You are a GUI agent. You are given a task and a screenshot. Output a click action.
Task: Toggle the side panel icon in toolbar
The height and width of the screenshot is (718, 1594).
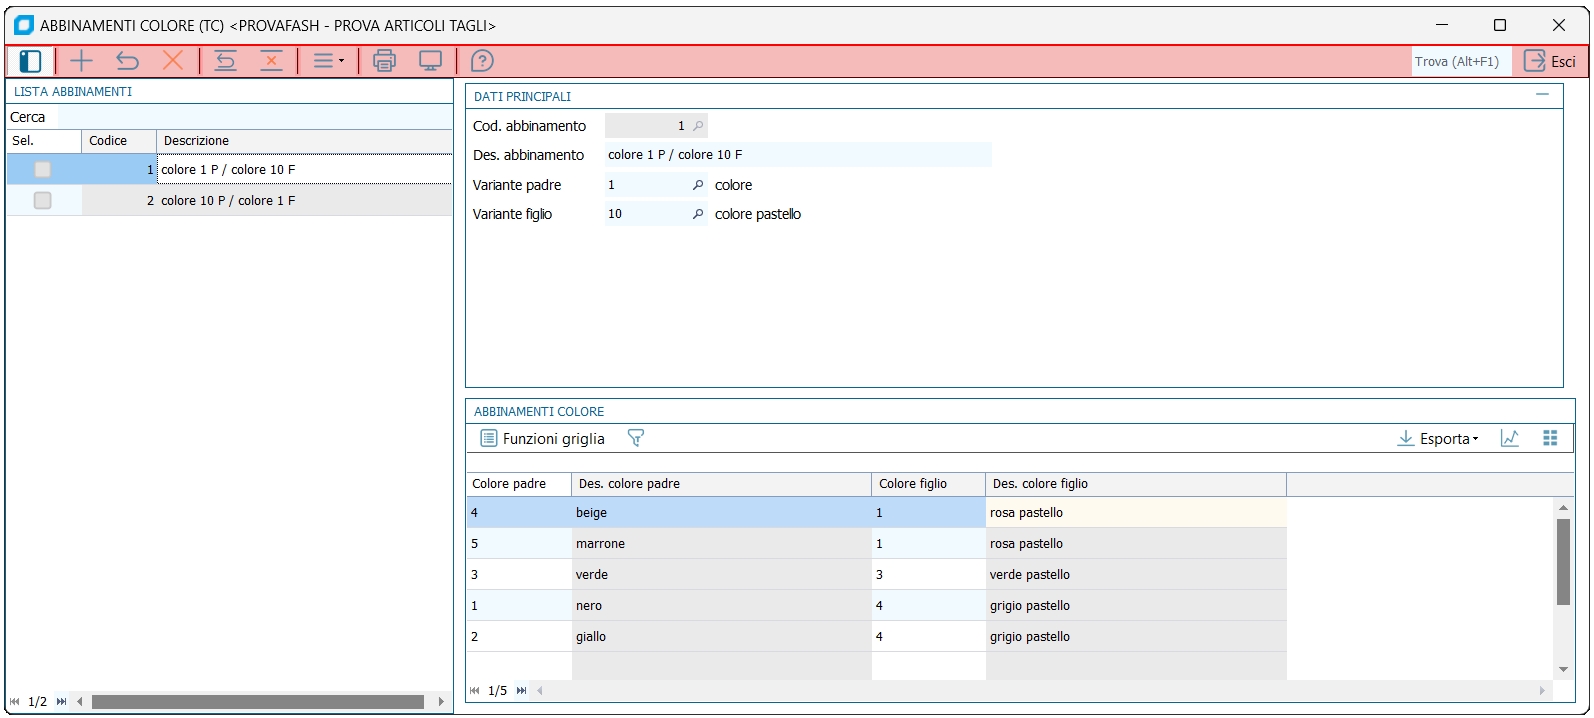[x=30, y=61]
